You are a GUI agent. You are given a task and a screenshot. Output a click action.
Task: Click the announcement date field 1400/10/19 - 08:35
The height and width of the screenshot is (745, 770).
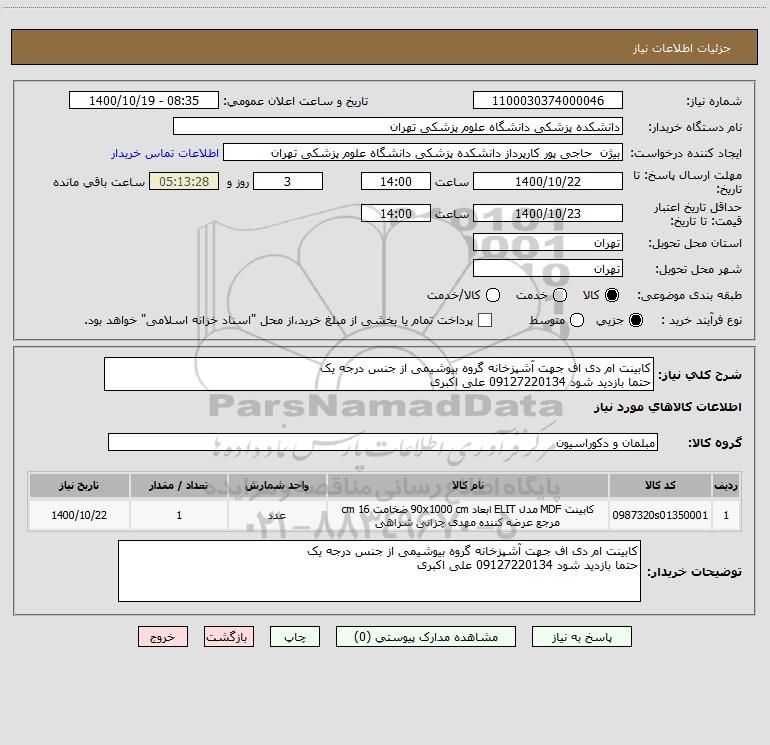point(144,101)
